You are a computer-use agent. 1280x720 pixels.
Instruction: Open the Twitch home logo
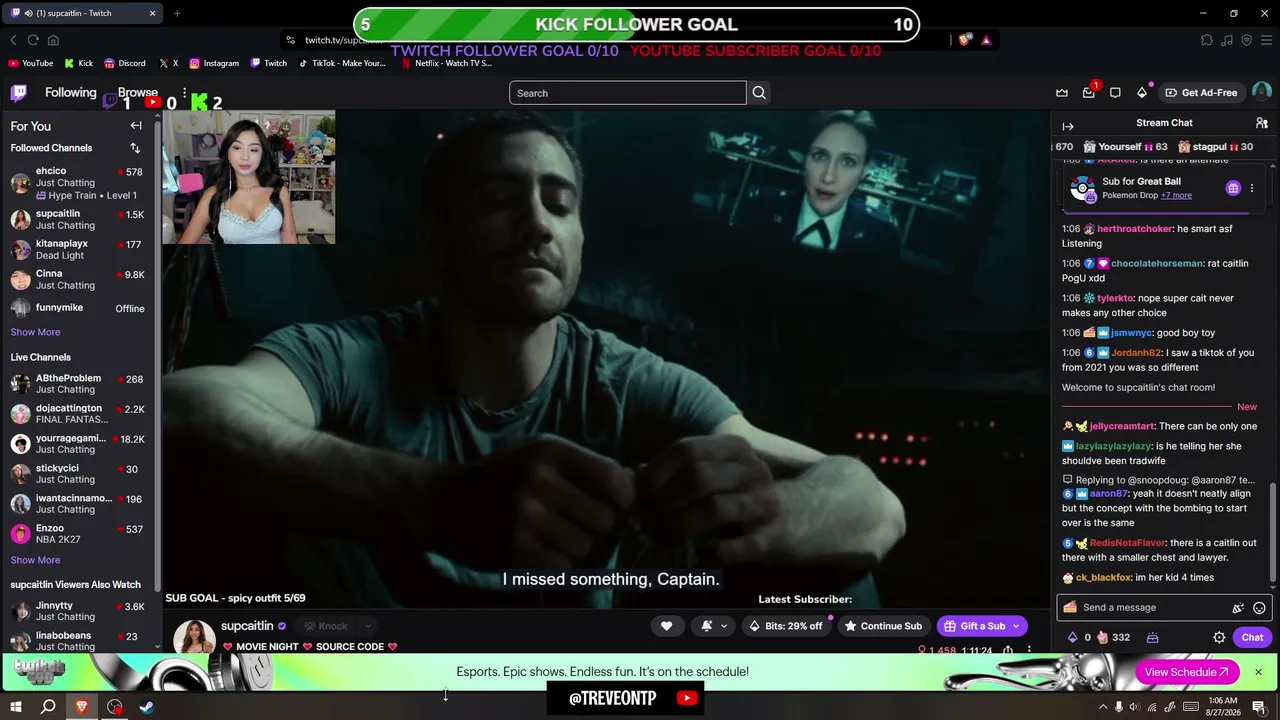click(18, 93)
